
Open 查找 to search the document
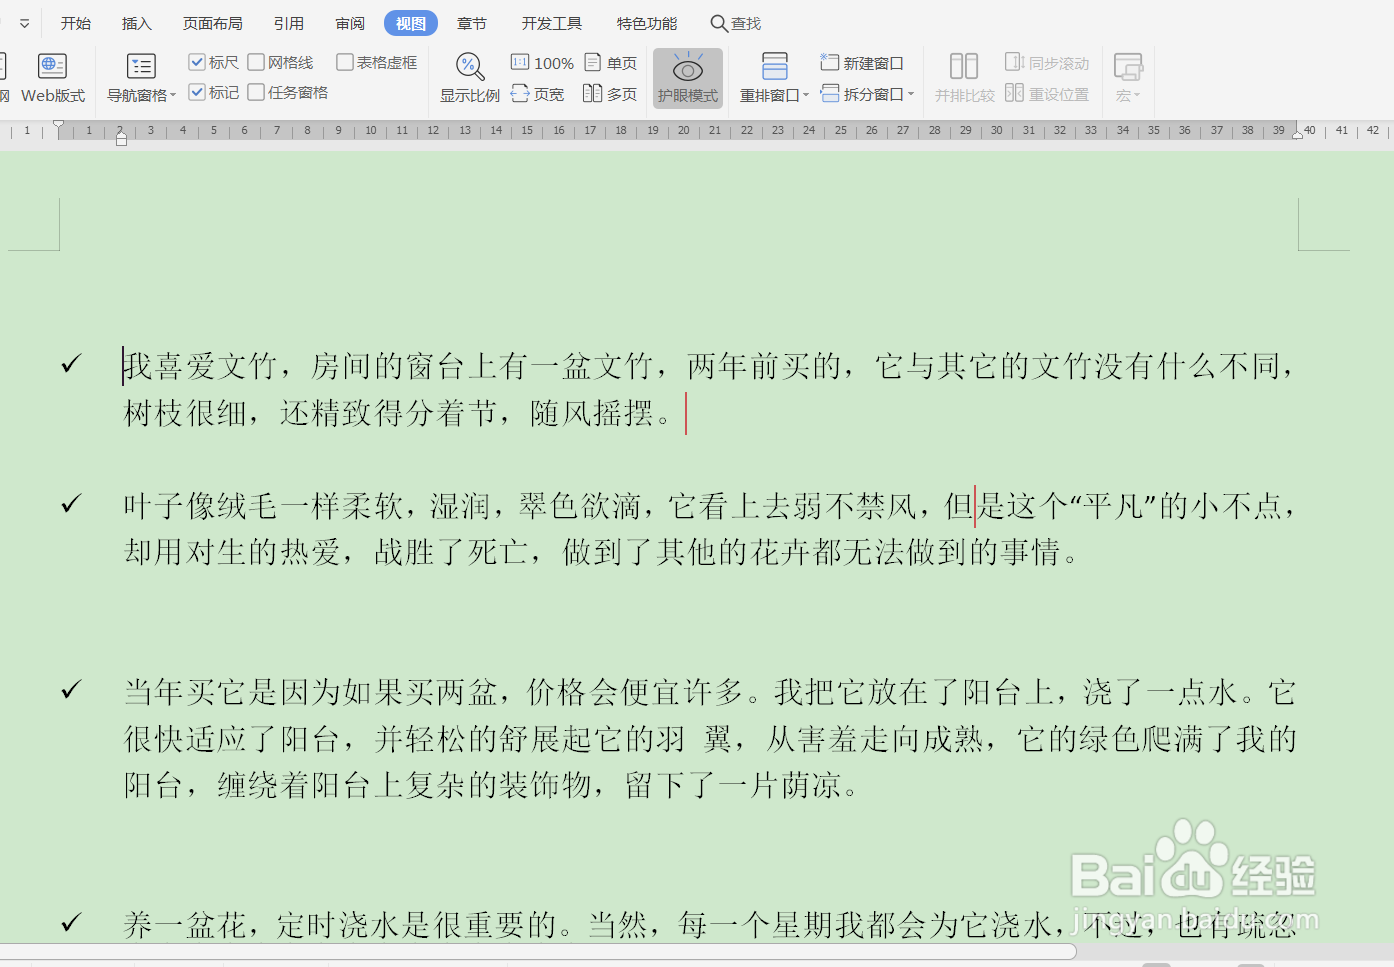coord(735,22)
